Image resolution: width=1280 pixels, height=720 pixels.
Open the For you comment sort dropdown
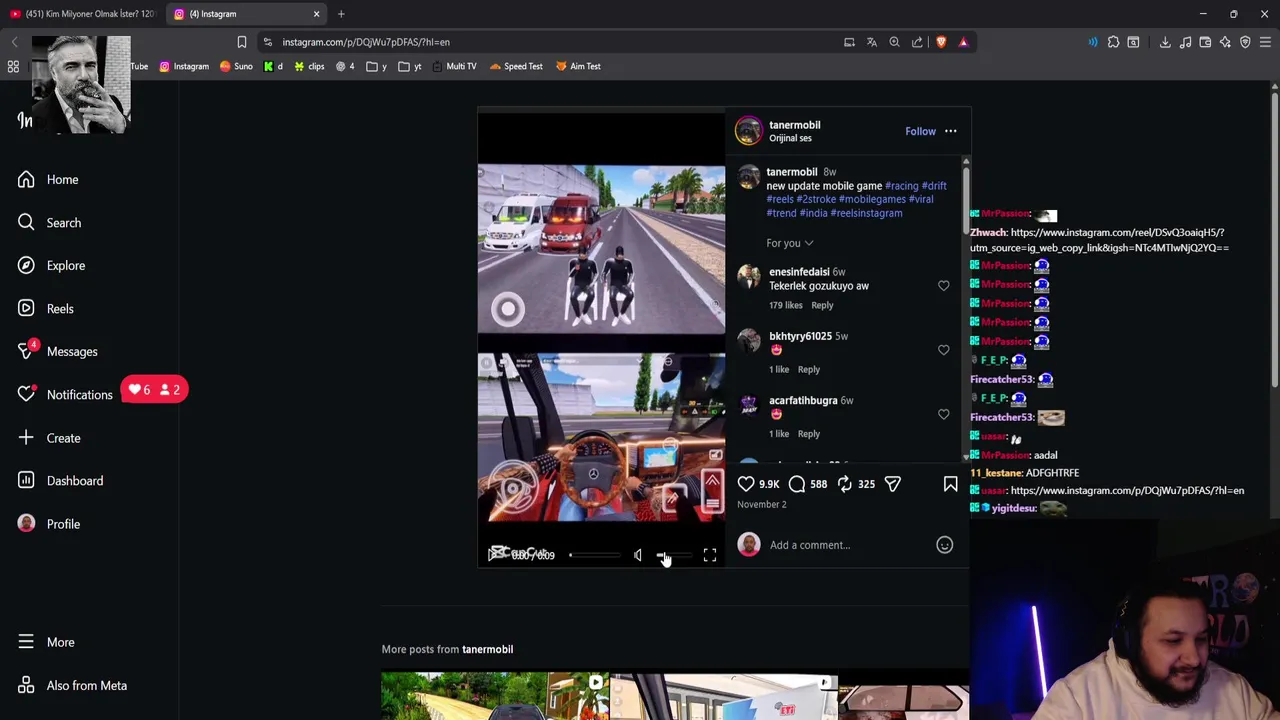[790, 243]
